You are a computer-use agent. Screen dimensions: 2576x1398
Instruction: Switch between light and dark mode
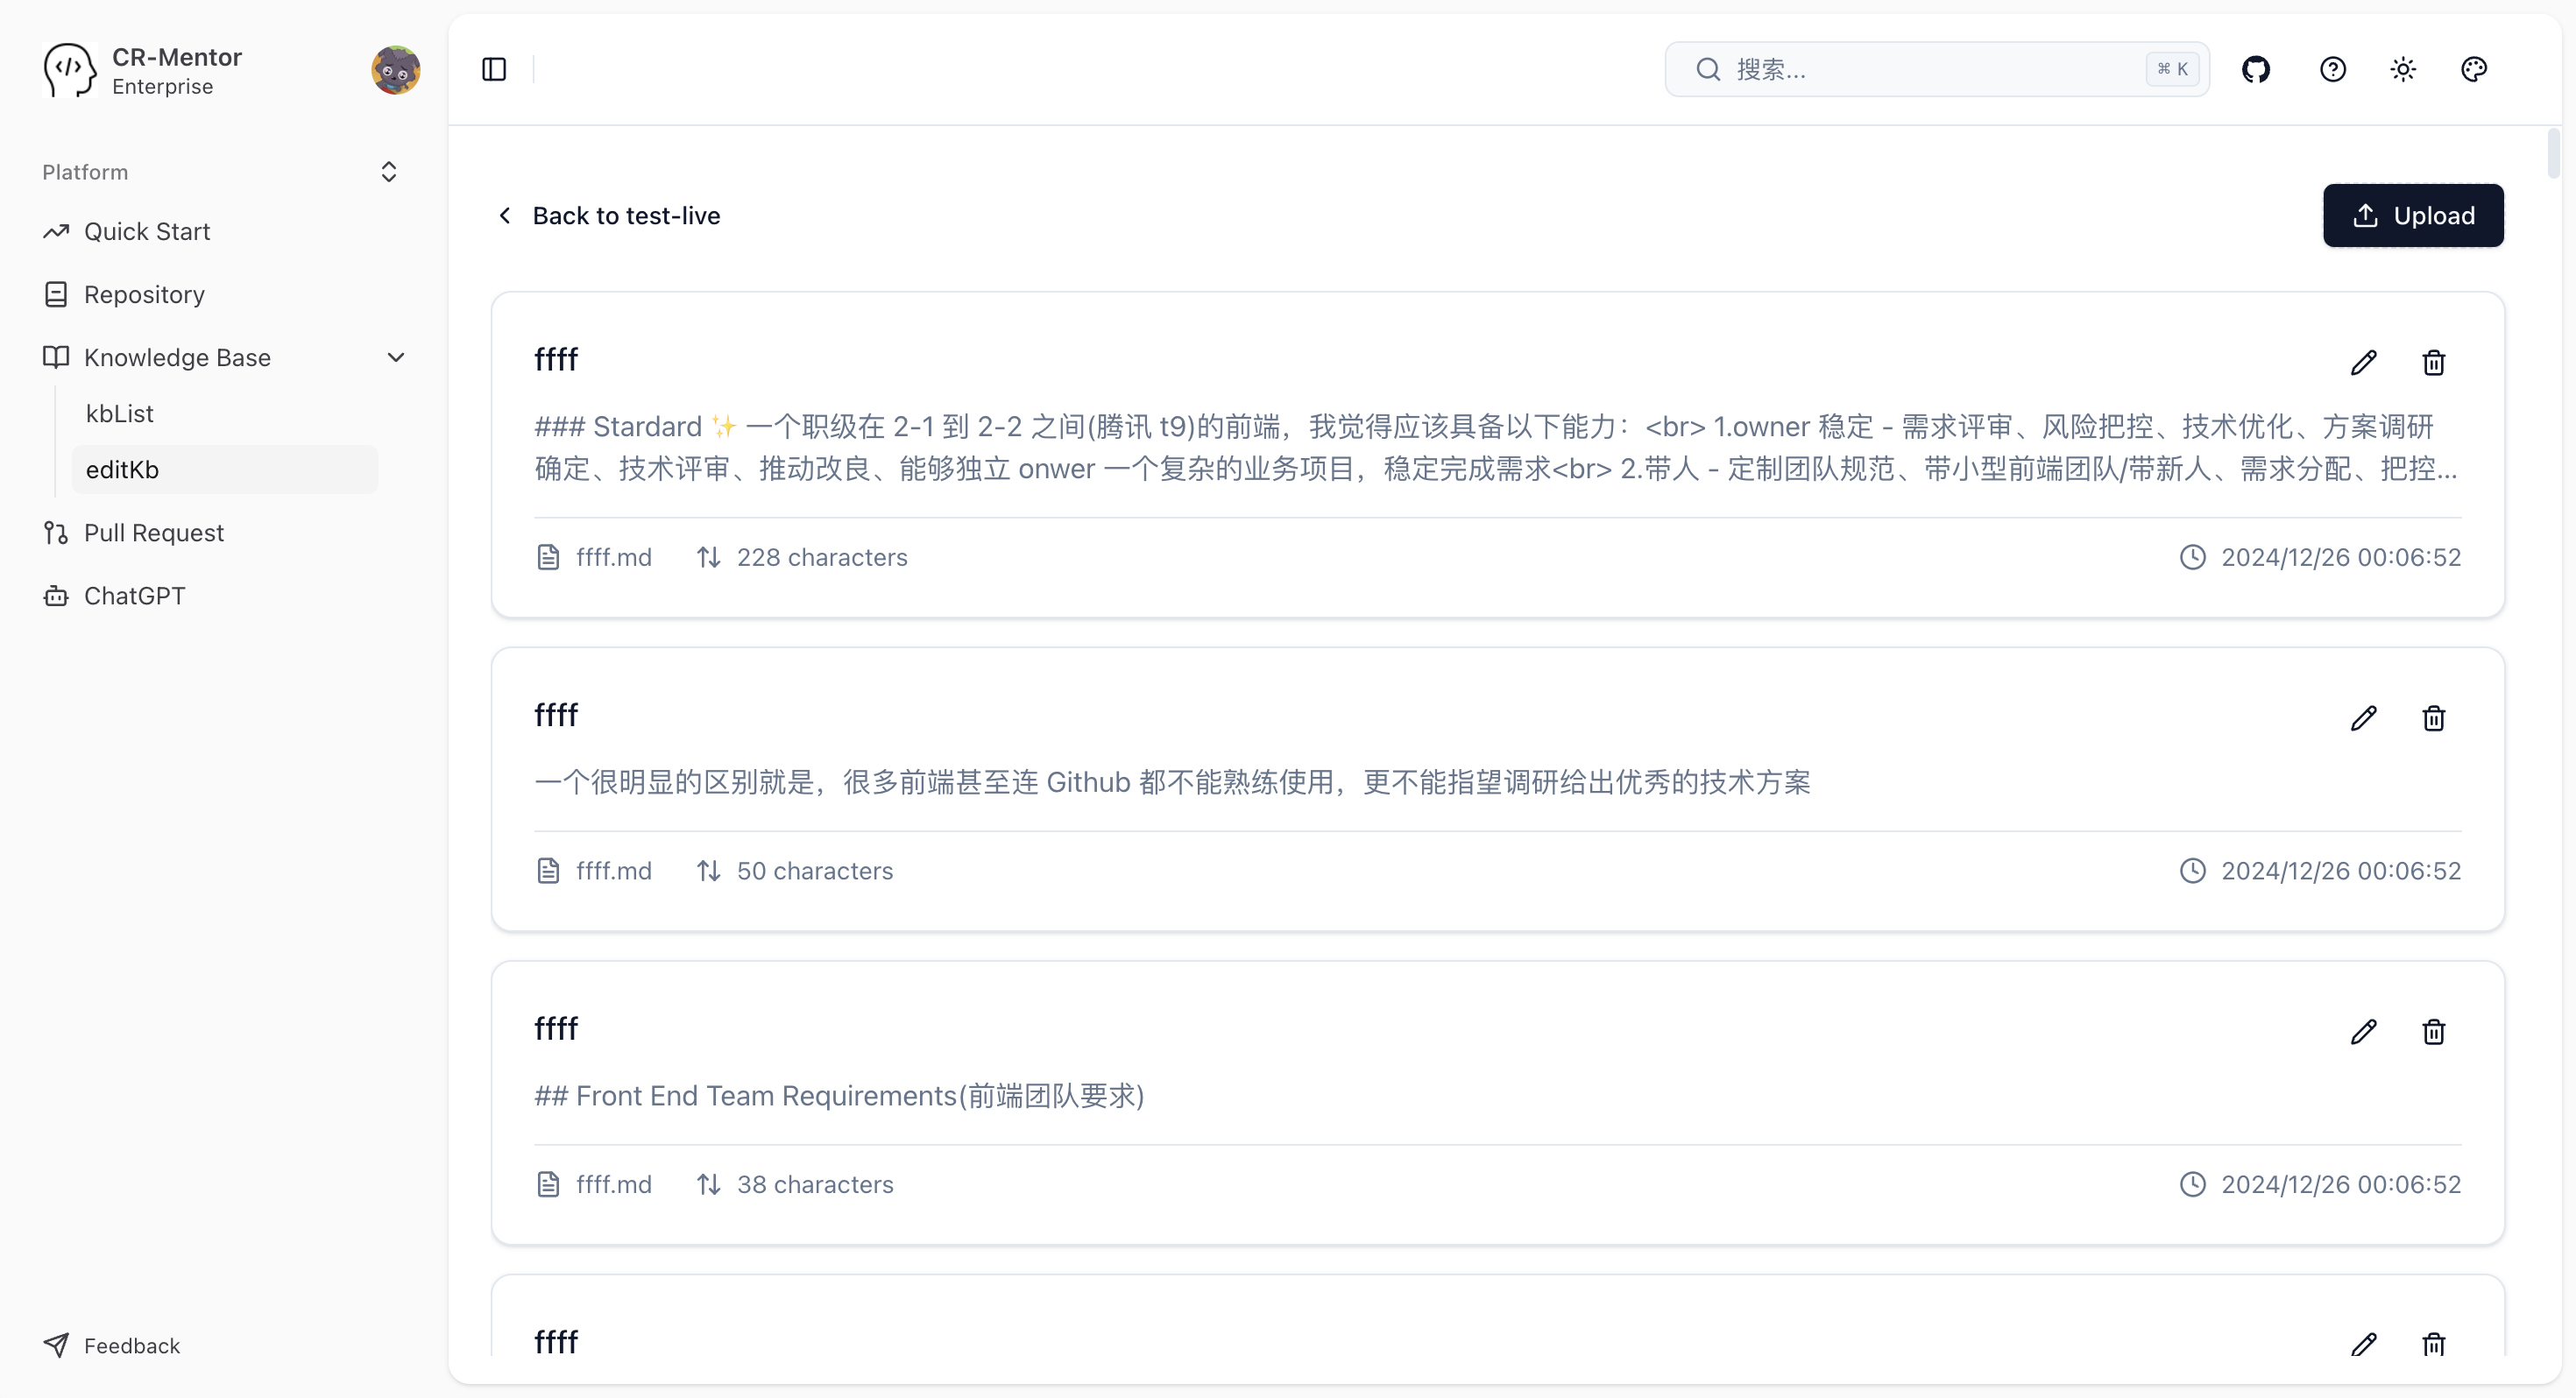(x=2403, y=69)
